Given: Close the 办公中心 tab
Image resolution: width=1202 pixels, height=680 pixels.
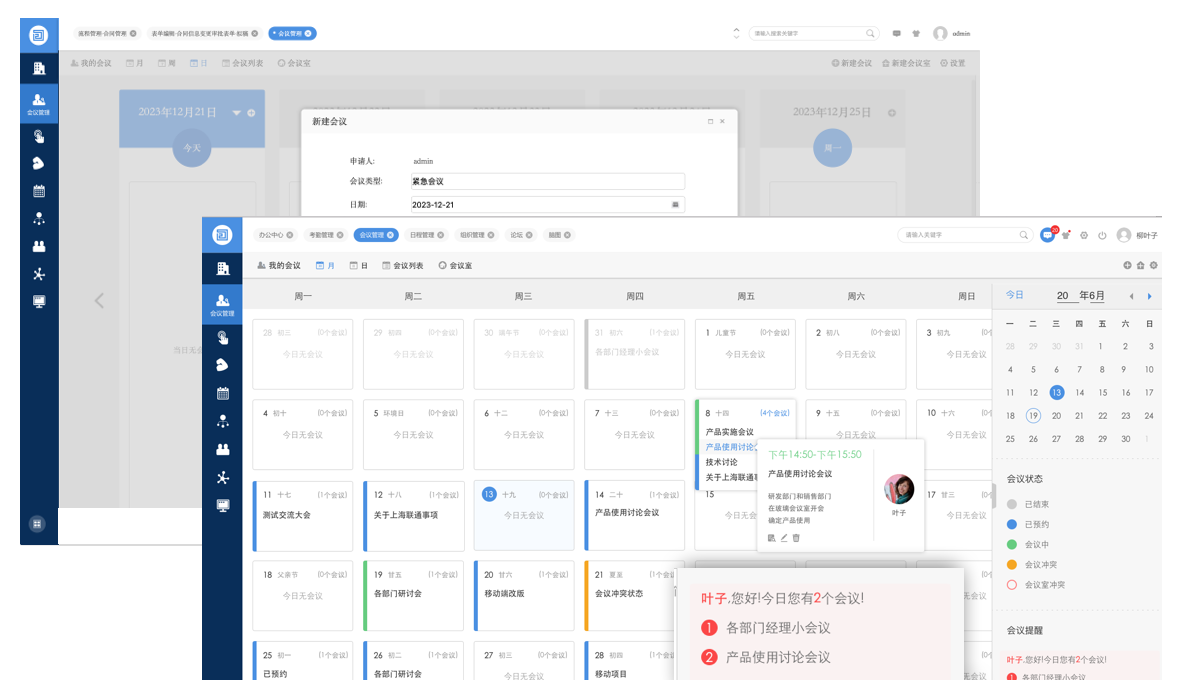Looking at the screenshot, I should (x=290, y=235).
